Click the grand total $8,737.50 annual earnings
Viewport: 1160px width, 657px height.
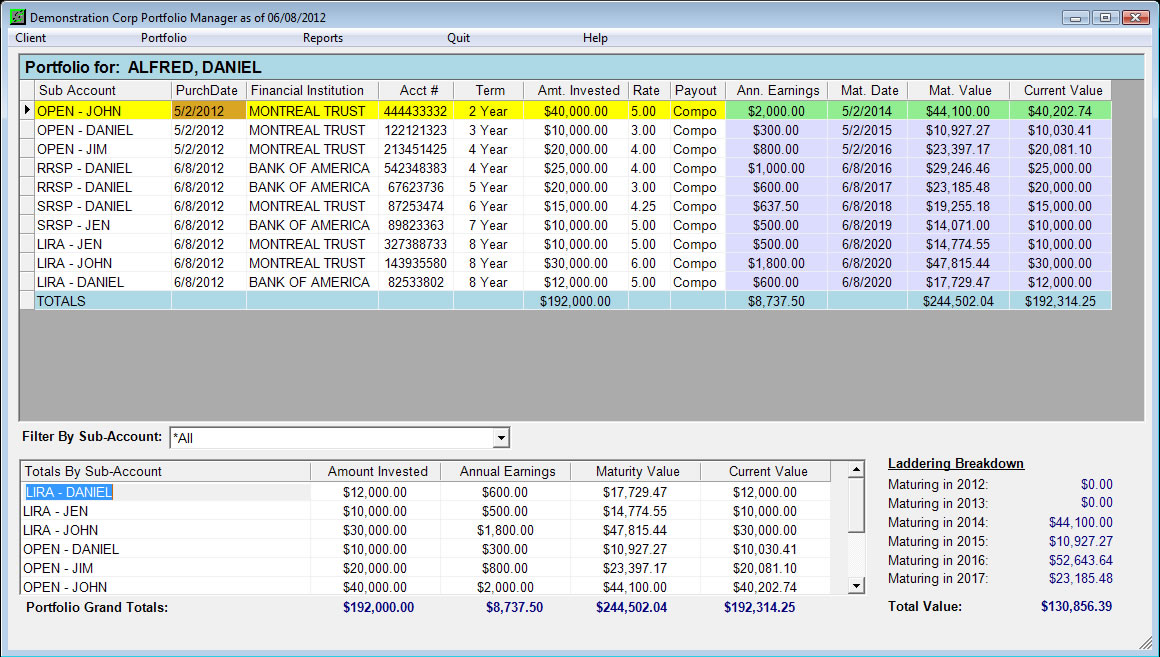tap(514, 607)
